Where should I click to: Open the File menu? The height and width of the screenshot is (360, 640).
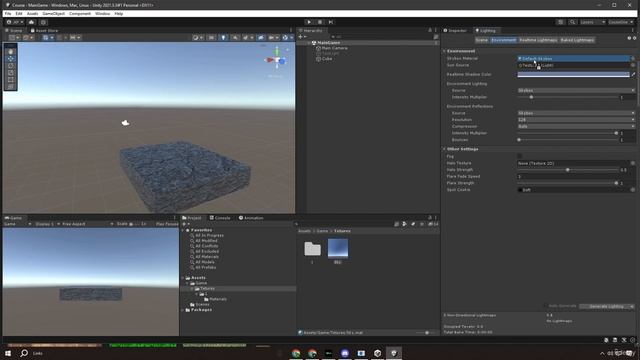tap(8, 13)
